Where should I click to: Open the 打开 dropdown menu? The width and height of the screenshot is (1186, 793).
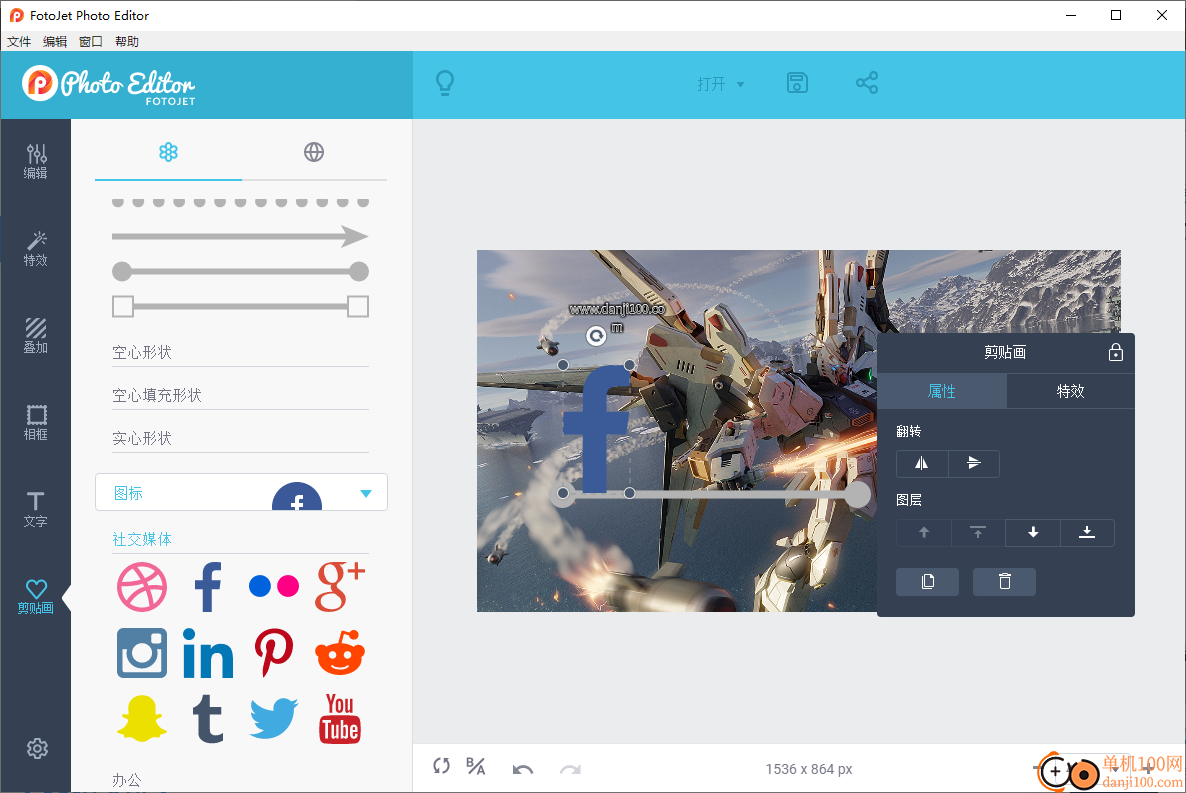coord(720,83)
